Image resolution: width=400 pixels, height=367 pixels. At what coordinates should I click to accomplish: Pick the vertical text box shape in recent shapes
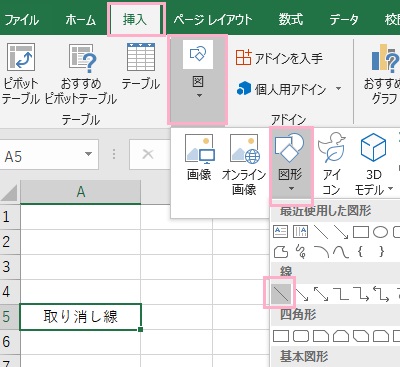[x=300, y=232]
